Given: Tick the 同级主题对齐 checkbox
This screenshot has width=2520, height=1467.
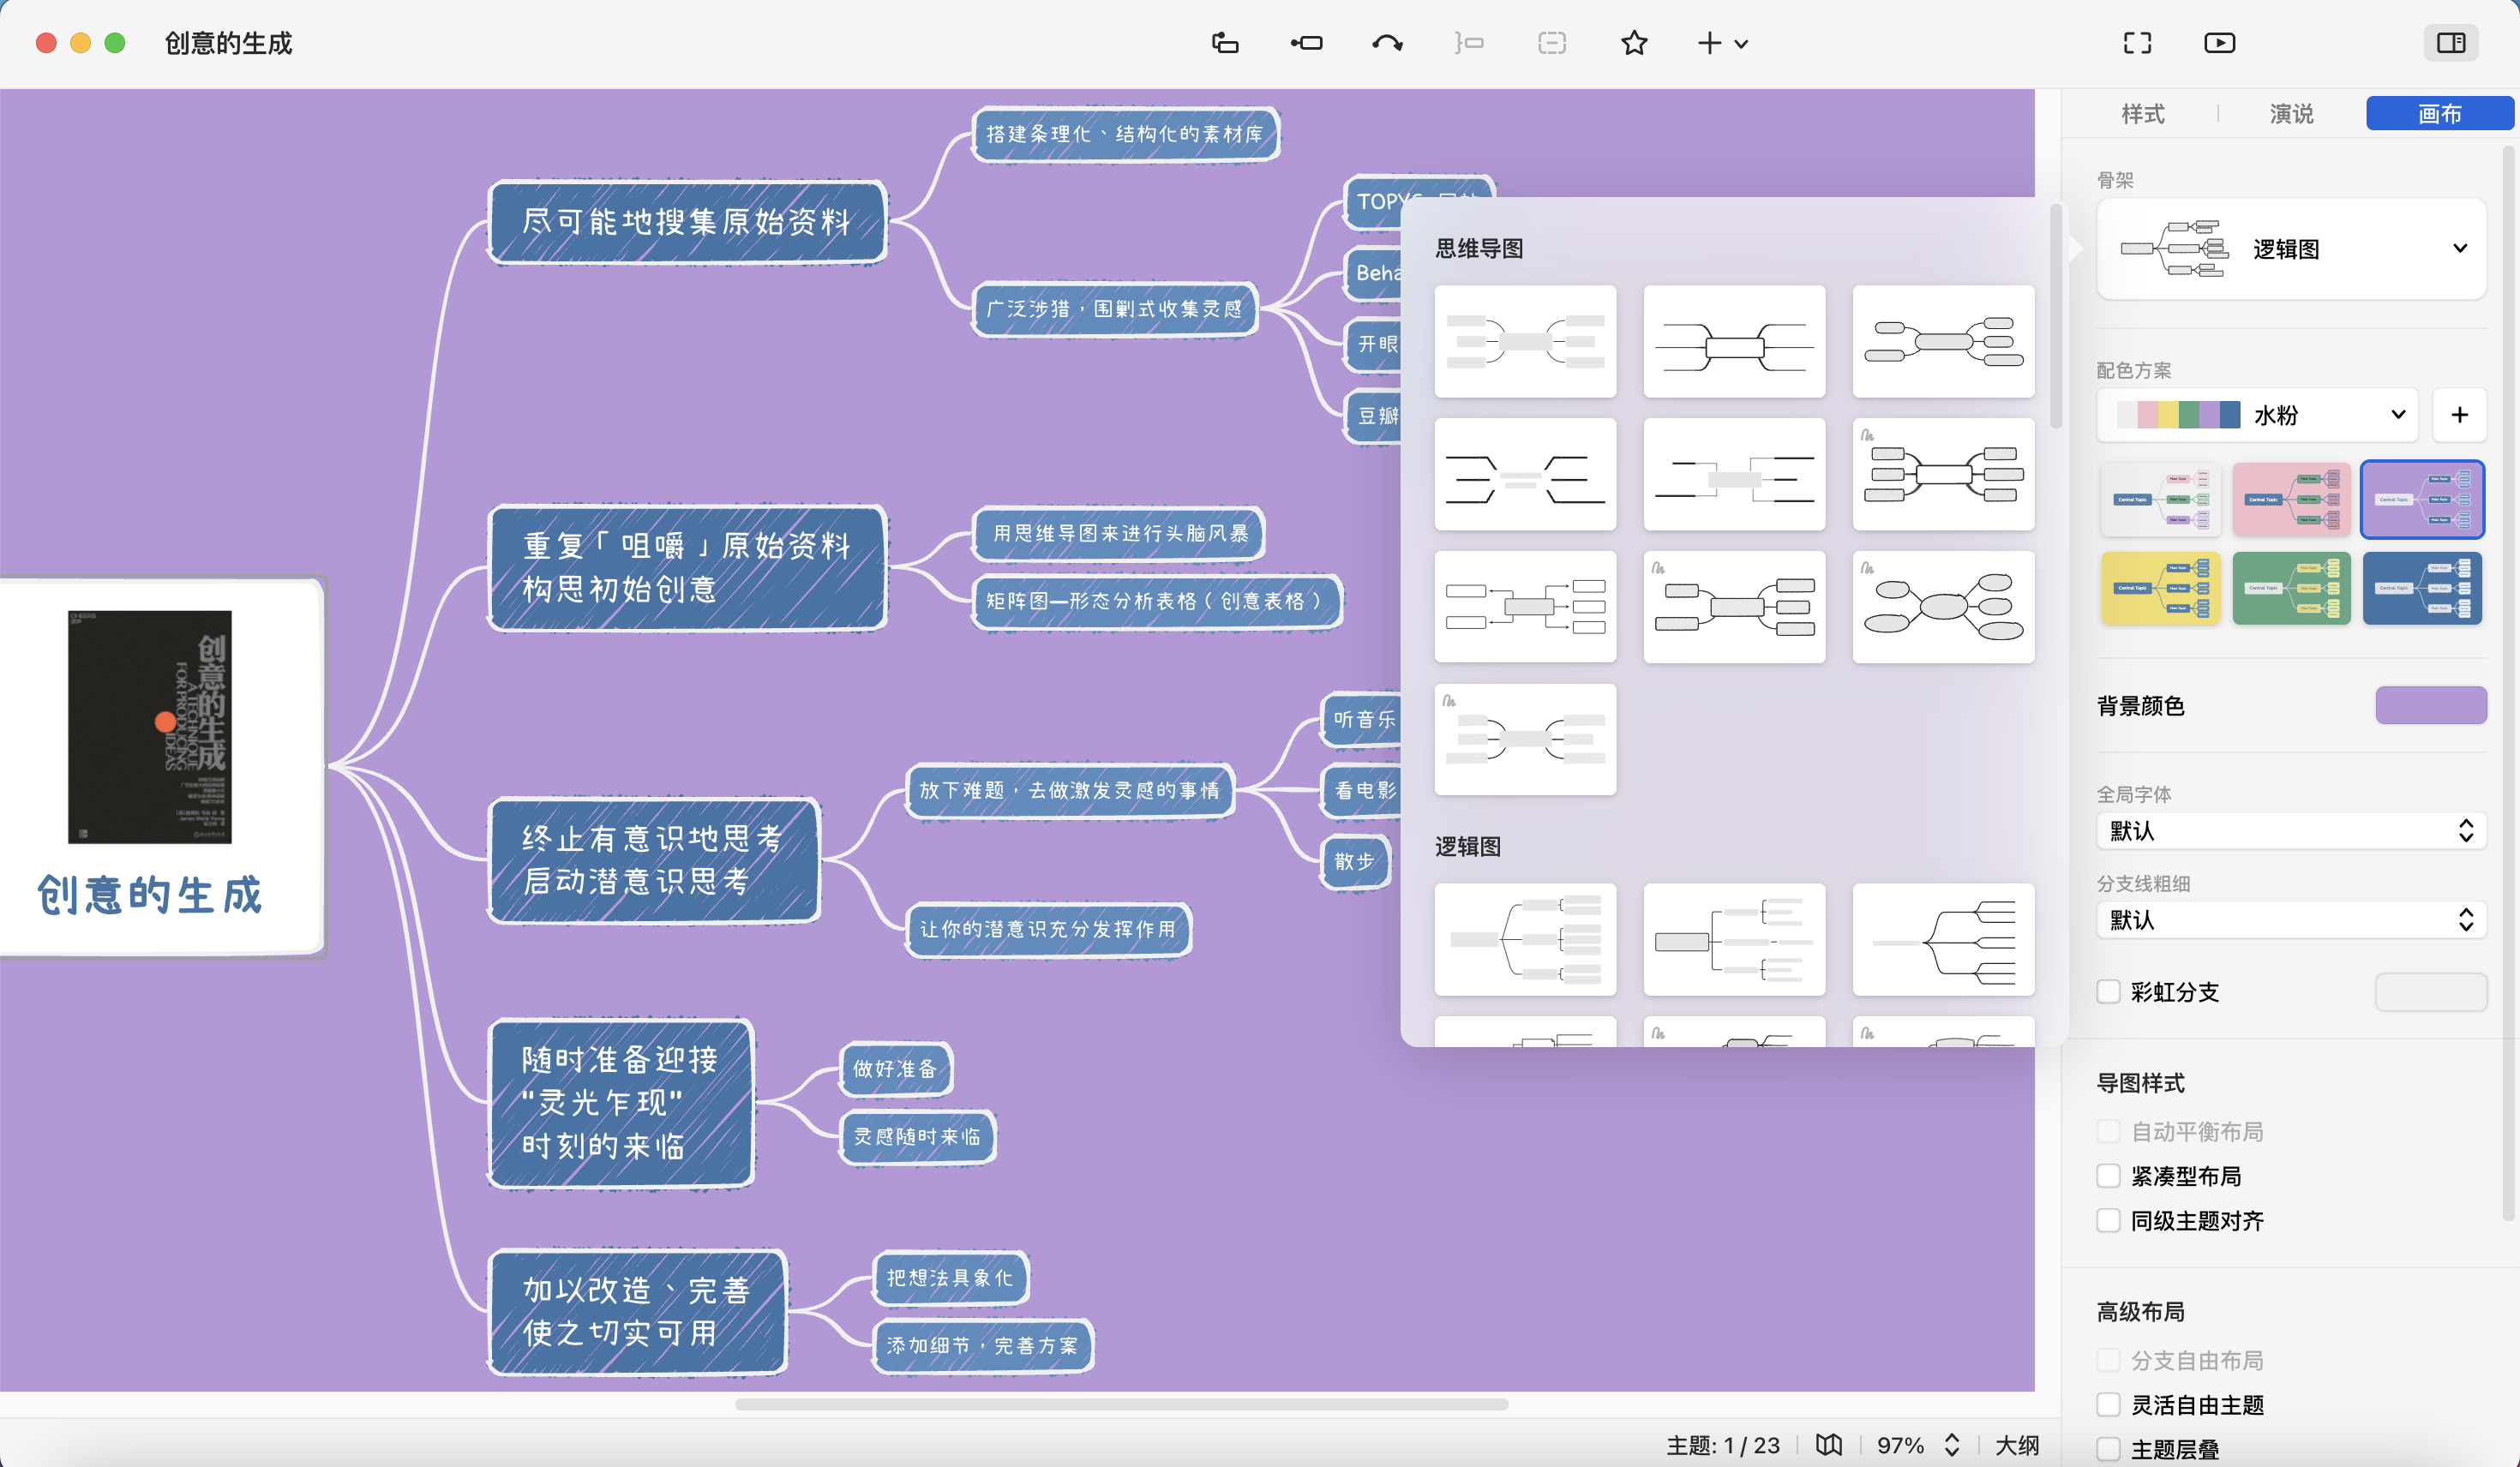Looking at the screenshot, I should point(2109,1220).
